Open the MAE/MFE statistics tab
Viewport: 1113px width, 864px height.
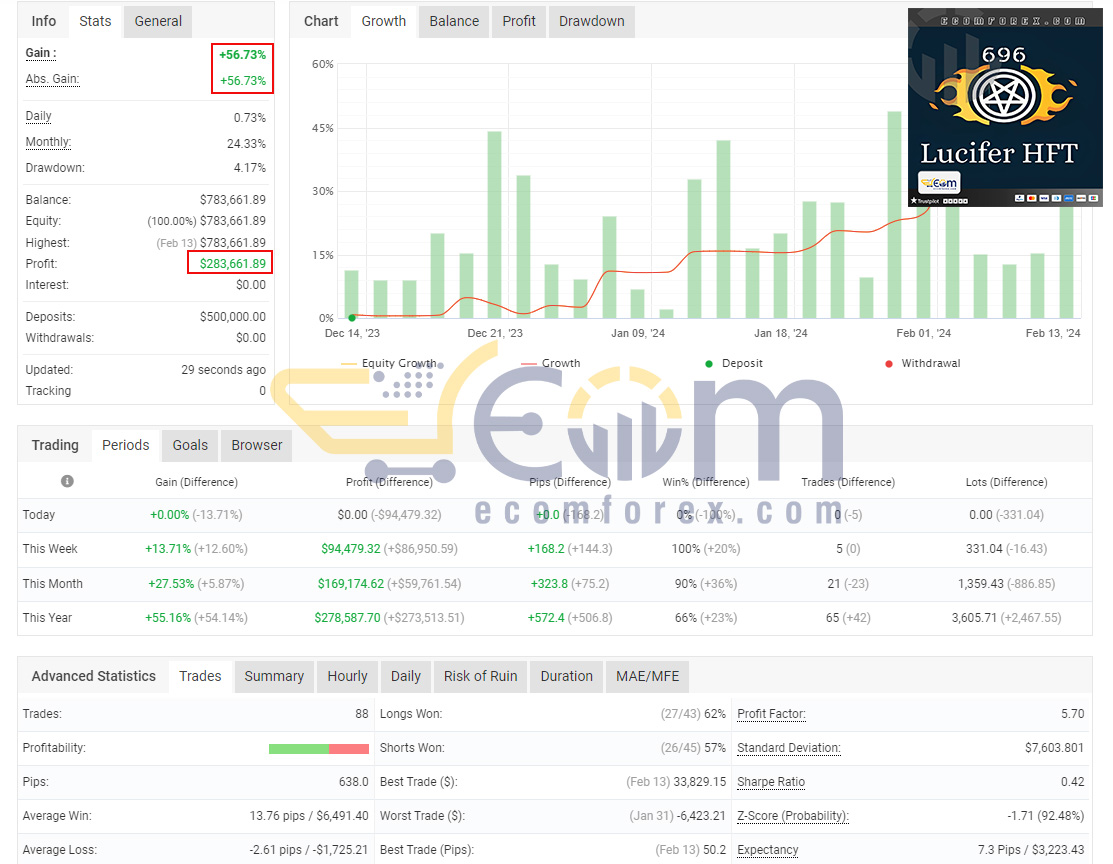pos(647,676)
